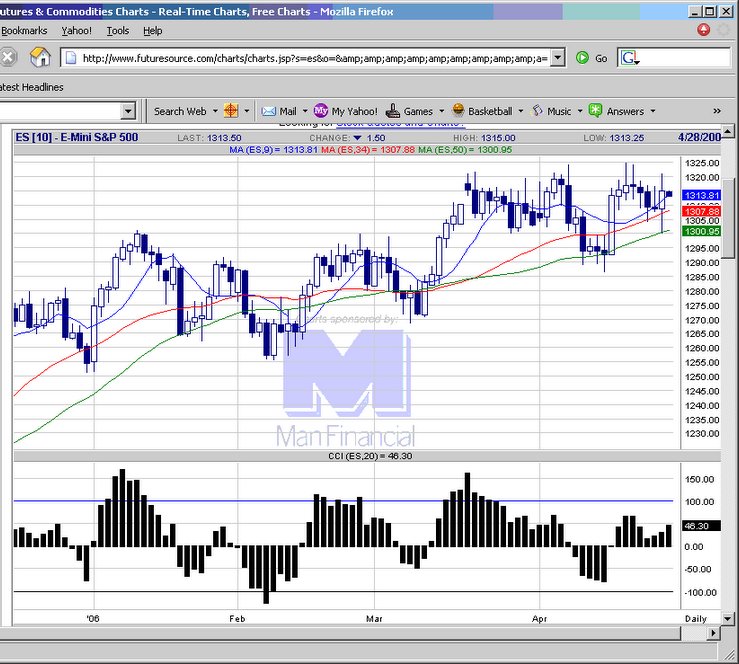Go to Home page icon
Viewport: 739px width, 664px height.
pos(41,57)
